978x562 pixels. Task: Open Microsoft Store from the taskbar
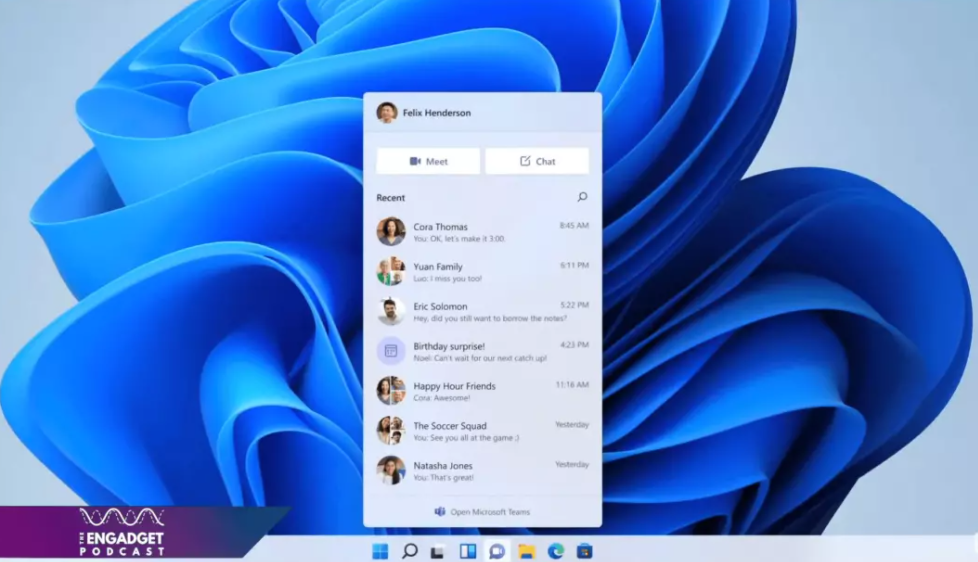pyautogui.click(x=584, y=551)
